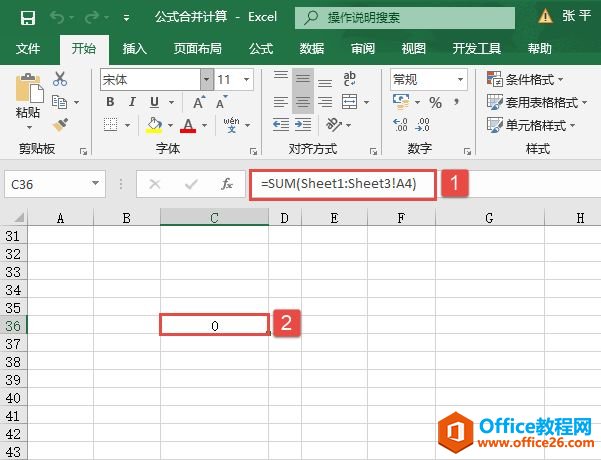
Task: Toggle Italic formatting
Action: tap(132, 102)
